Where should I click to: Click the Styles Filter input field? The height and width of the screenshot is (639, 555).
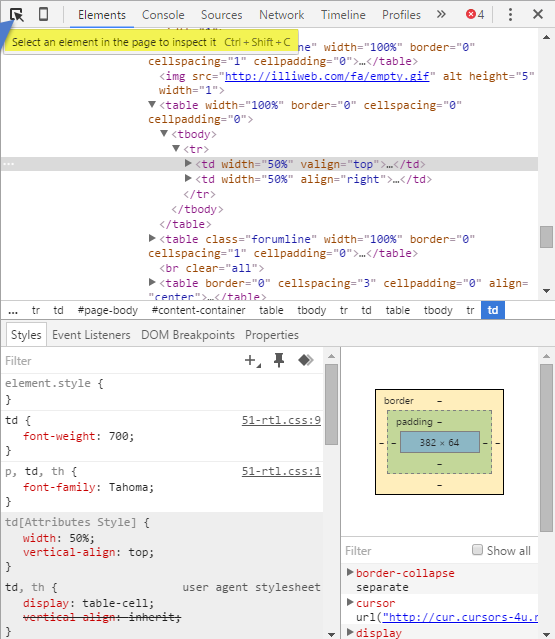click(x=122, y=361)
